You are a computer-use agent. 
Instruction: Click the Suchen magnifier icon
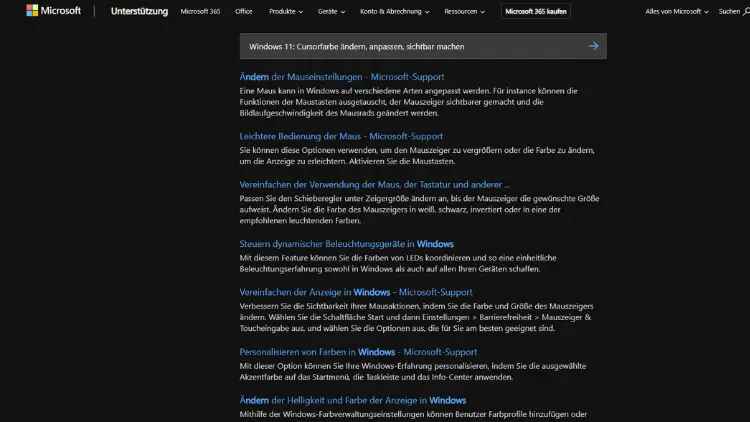[x=746, y=11]
